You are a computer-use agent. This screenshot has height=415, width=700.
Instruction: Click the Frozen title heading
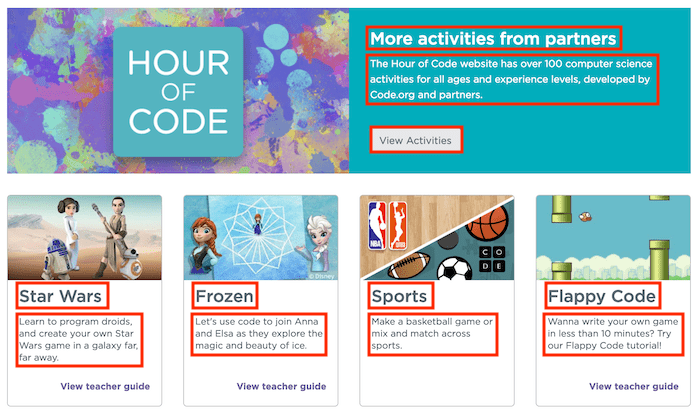[225, 296]
